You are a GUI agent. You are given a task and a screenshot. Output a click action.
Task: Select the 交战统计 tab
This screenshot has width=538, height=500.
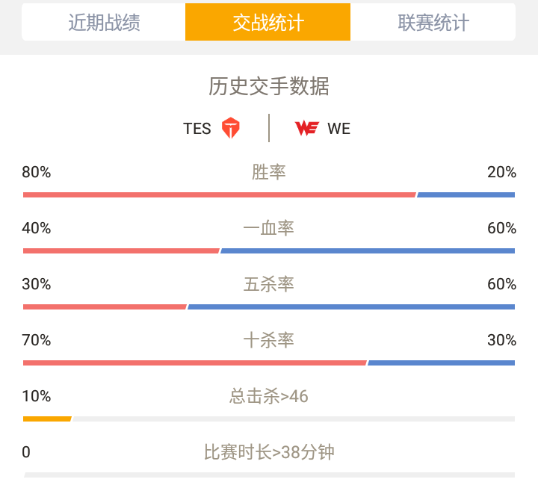pyautogui.click(x=268, y=22)
